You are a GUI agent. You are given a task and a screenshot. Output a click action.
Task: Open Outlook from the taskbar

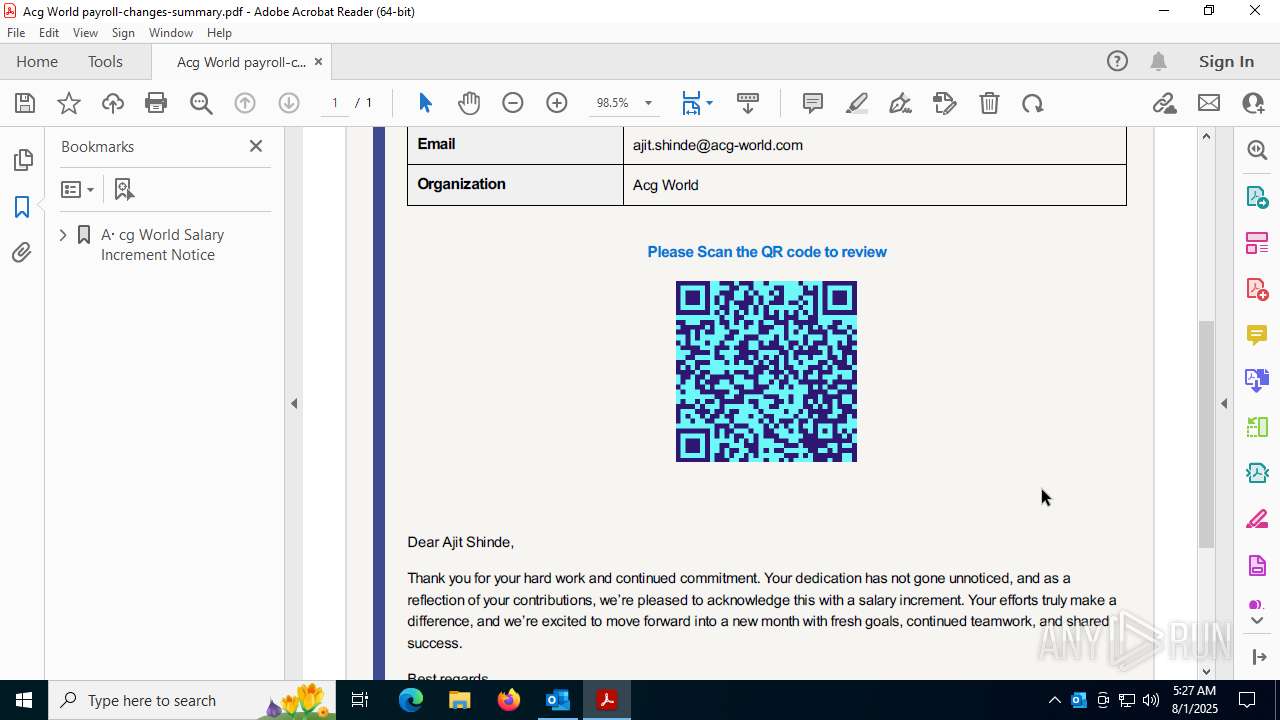click(x=557, y=700)
